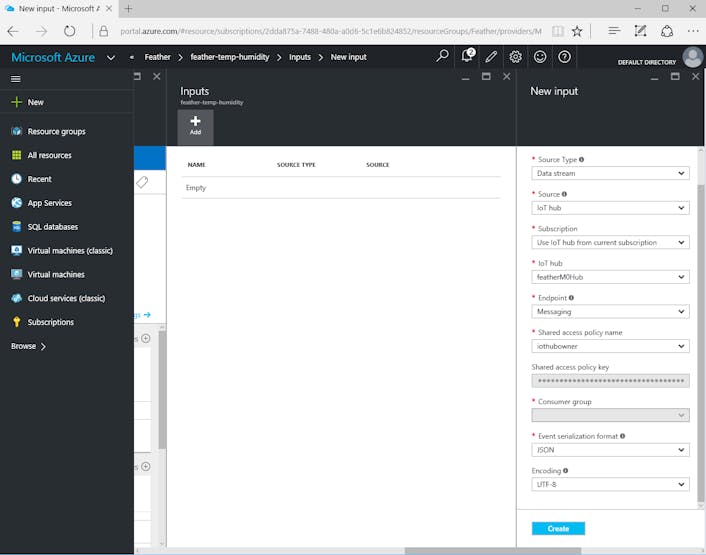Click the Recent clock icon
This screenshot has height=555, width=706.
17,179
